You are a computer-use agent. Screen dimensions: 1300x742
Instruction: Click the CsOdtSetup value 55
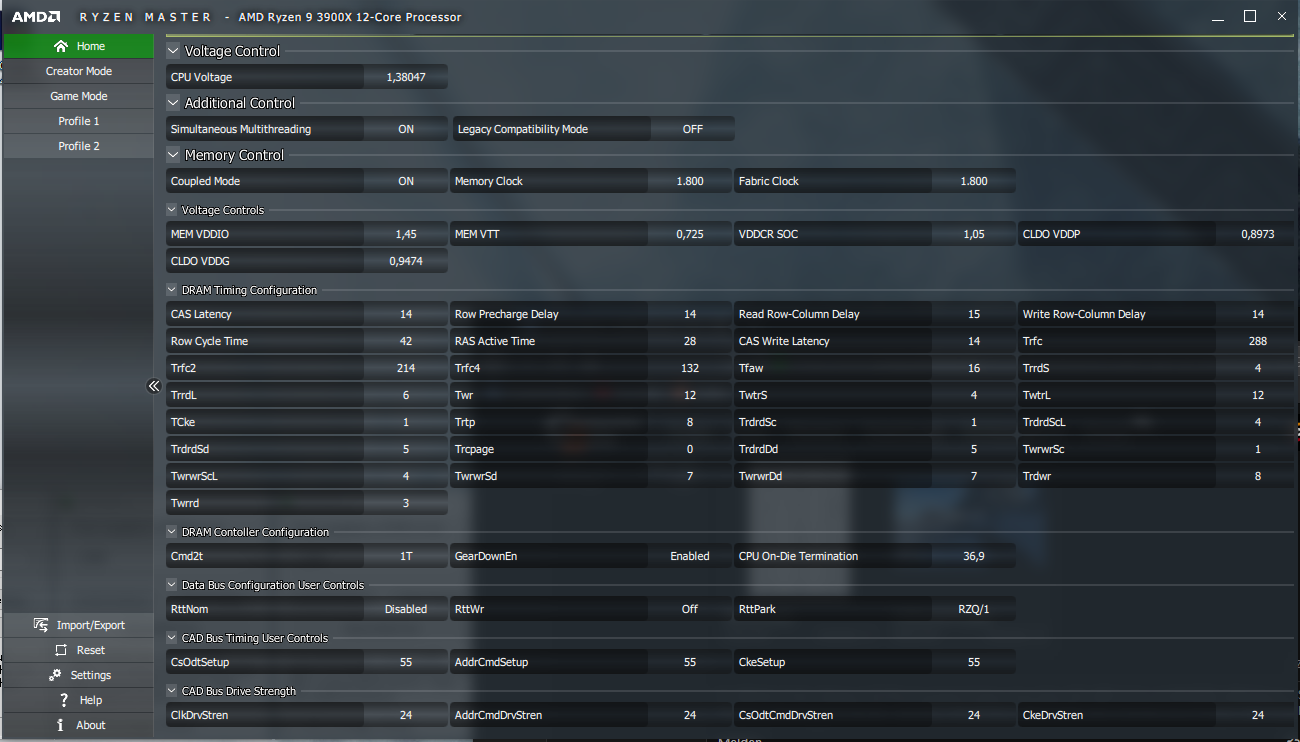tap(406, 662)
